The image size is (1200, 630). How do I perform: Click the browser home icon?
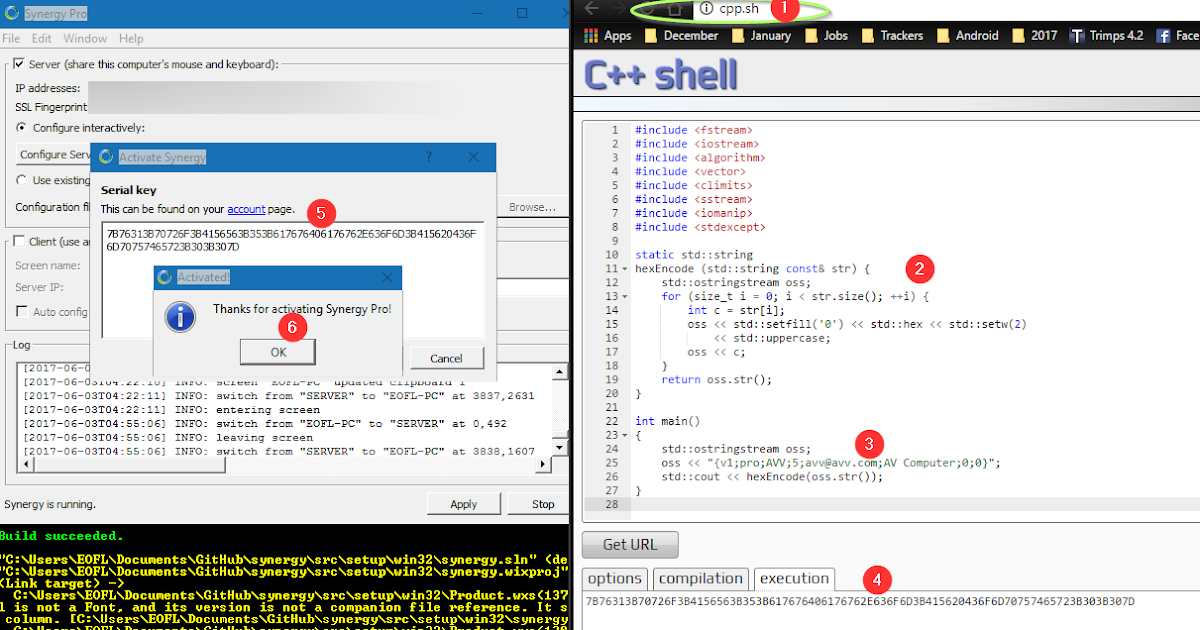tap(676, 9)
